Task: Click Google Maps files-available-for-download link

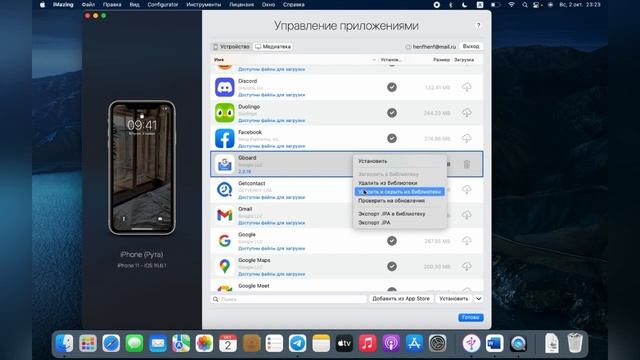Action: click(271, 274)
